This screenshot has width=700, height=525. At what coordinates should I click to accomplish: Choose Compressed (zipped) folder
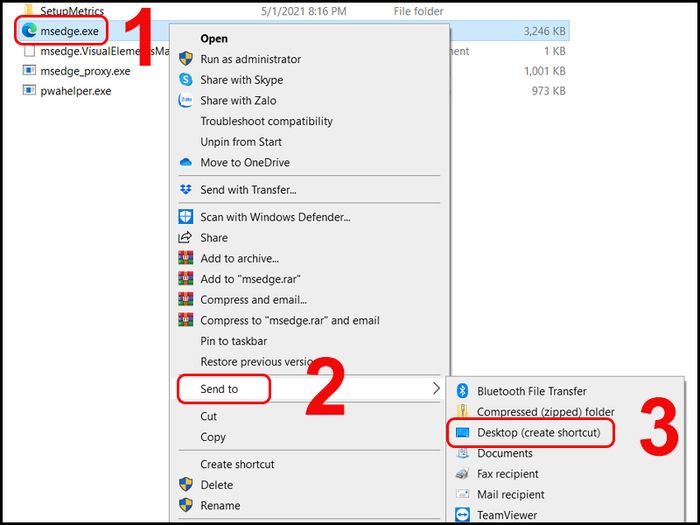(x=546, y=412)
